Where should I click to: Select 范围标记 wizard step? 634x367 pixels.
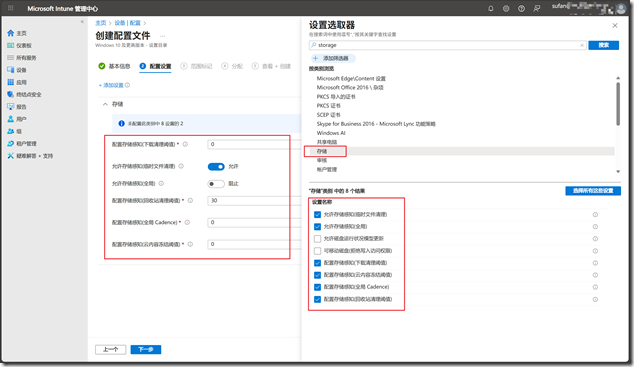197,66
